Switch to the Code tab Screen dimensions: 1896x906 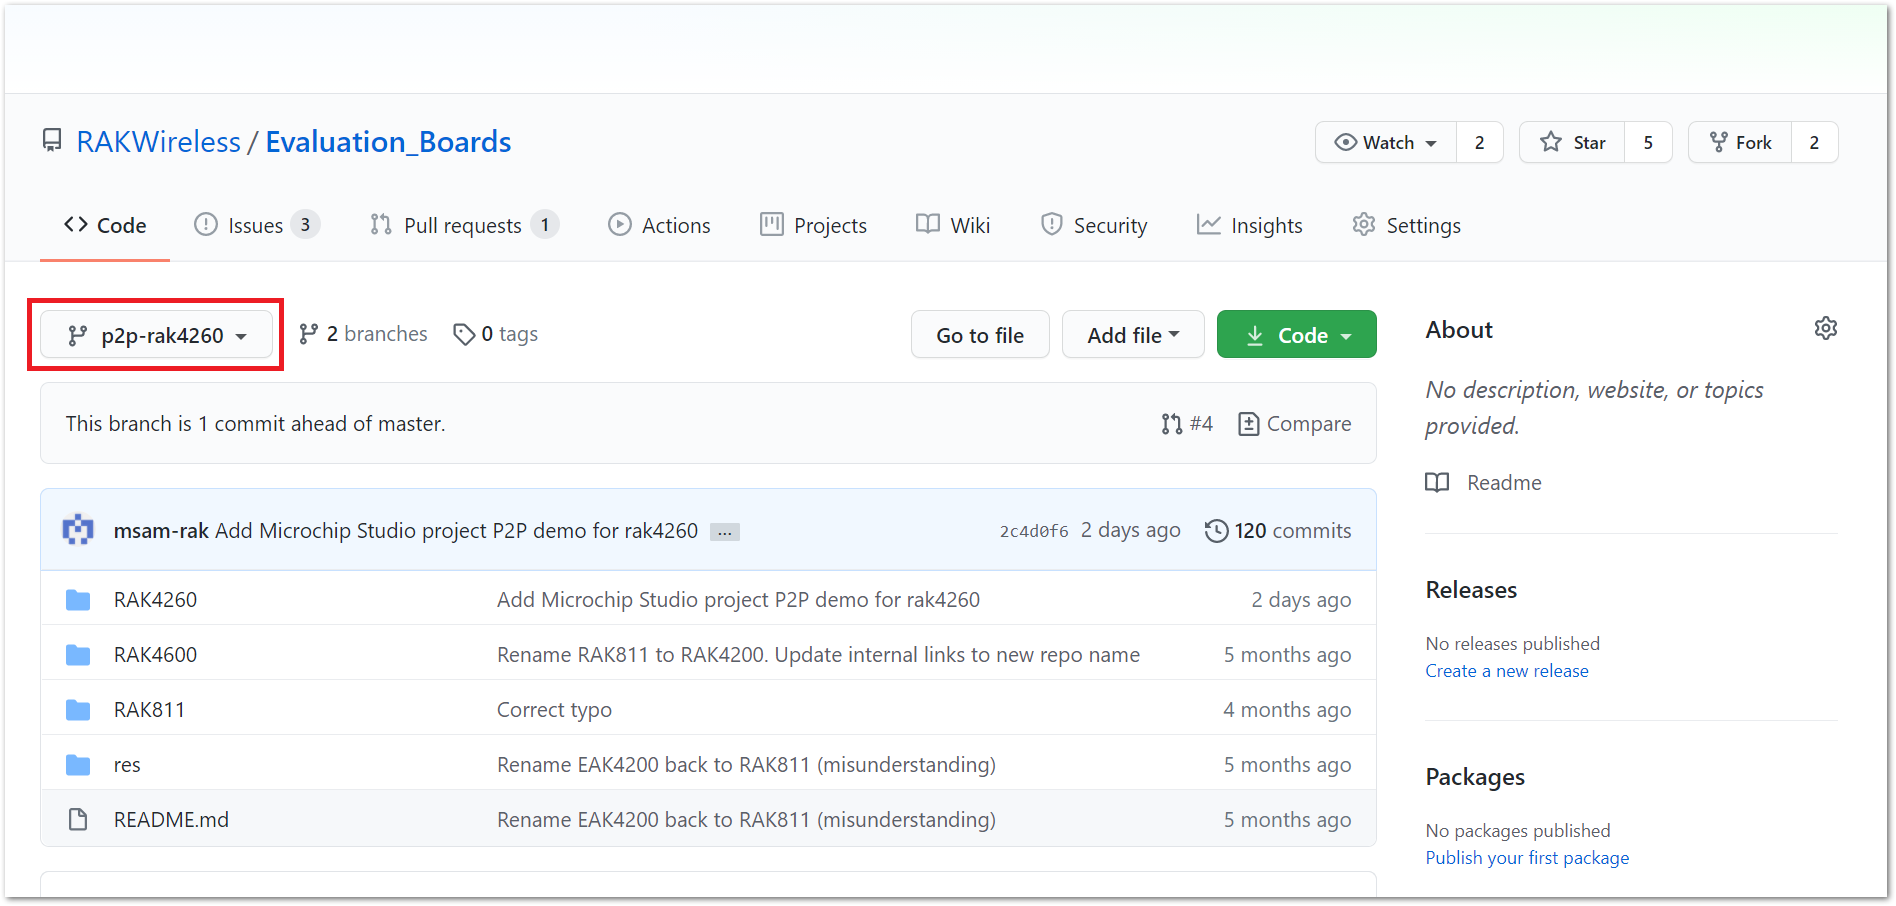(x=105, y=225)
